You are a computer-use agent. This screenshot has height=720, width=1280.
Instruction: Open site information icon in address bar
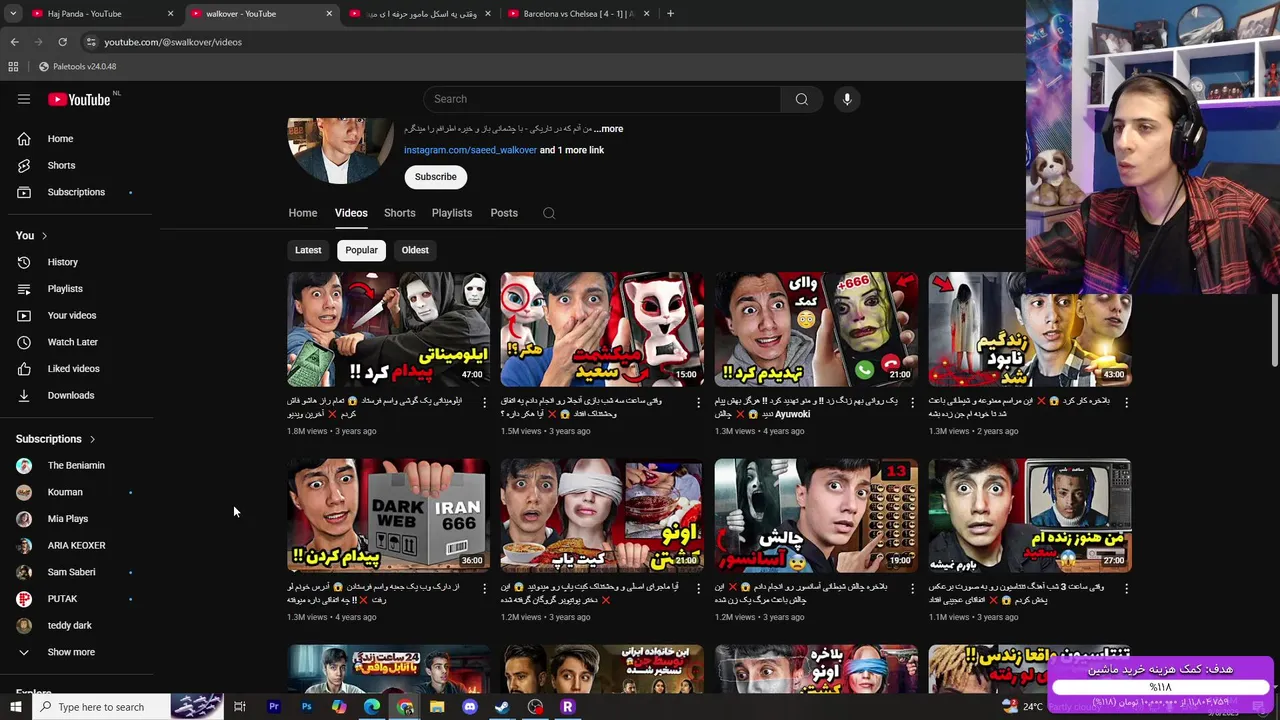[91, 42]
